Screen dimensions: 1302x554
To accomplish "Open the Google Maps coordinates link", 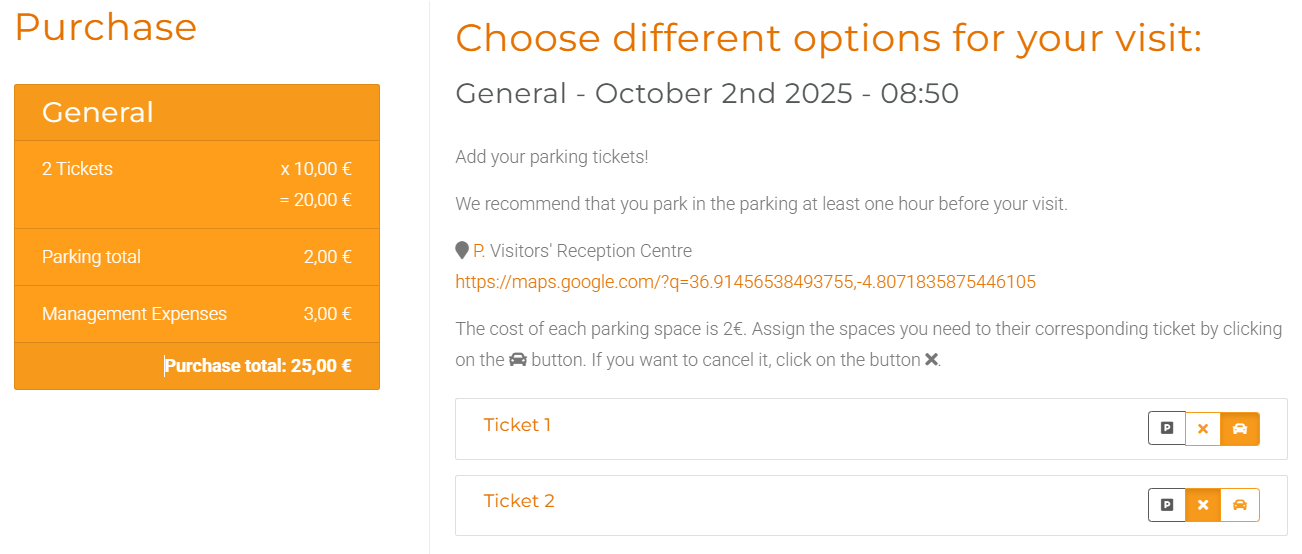I will 745,282.
